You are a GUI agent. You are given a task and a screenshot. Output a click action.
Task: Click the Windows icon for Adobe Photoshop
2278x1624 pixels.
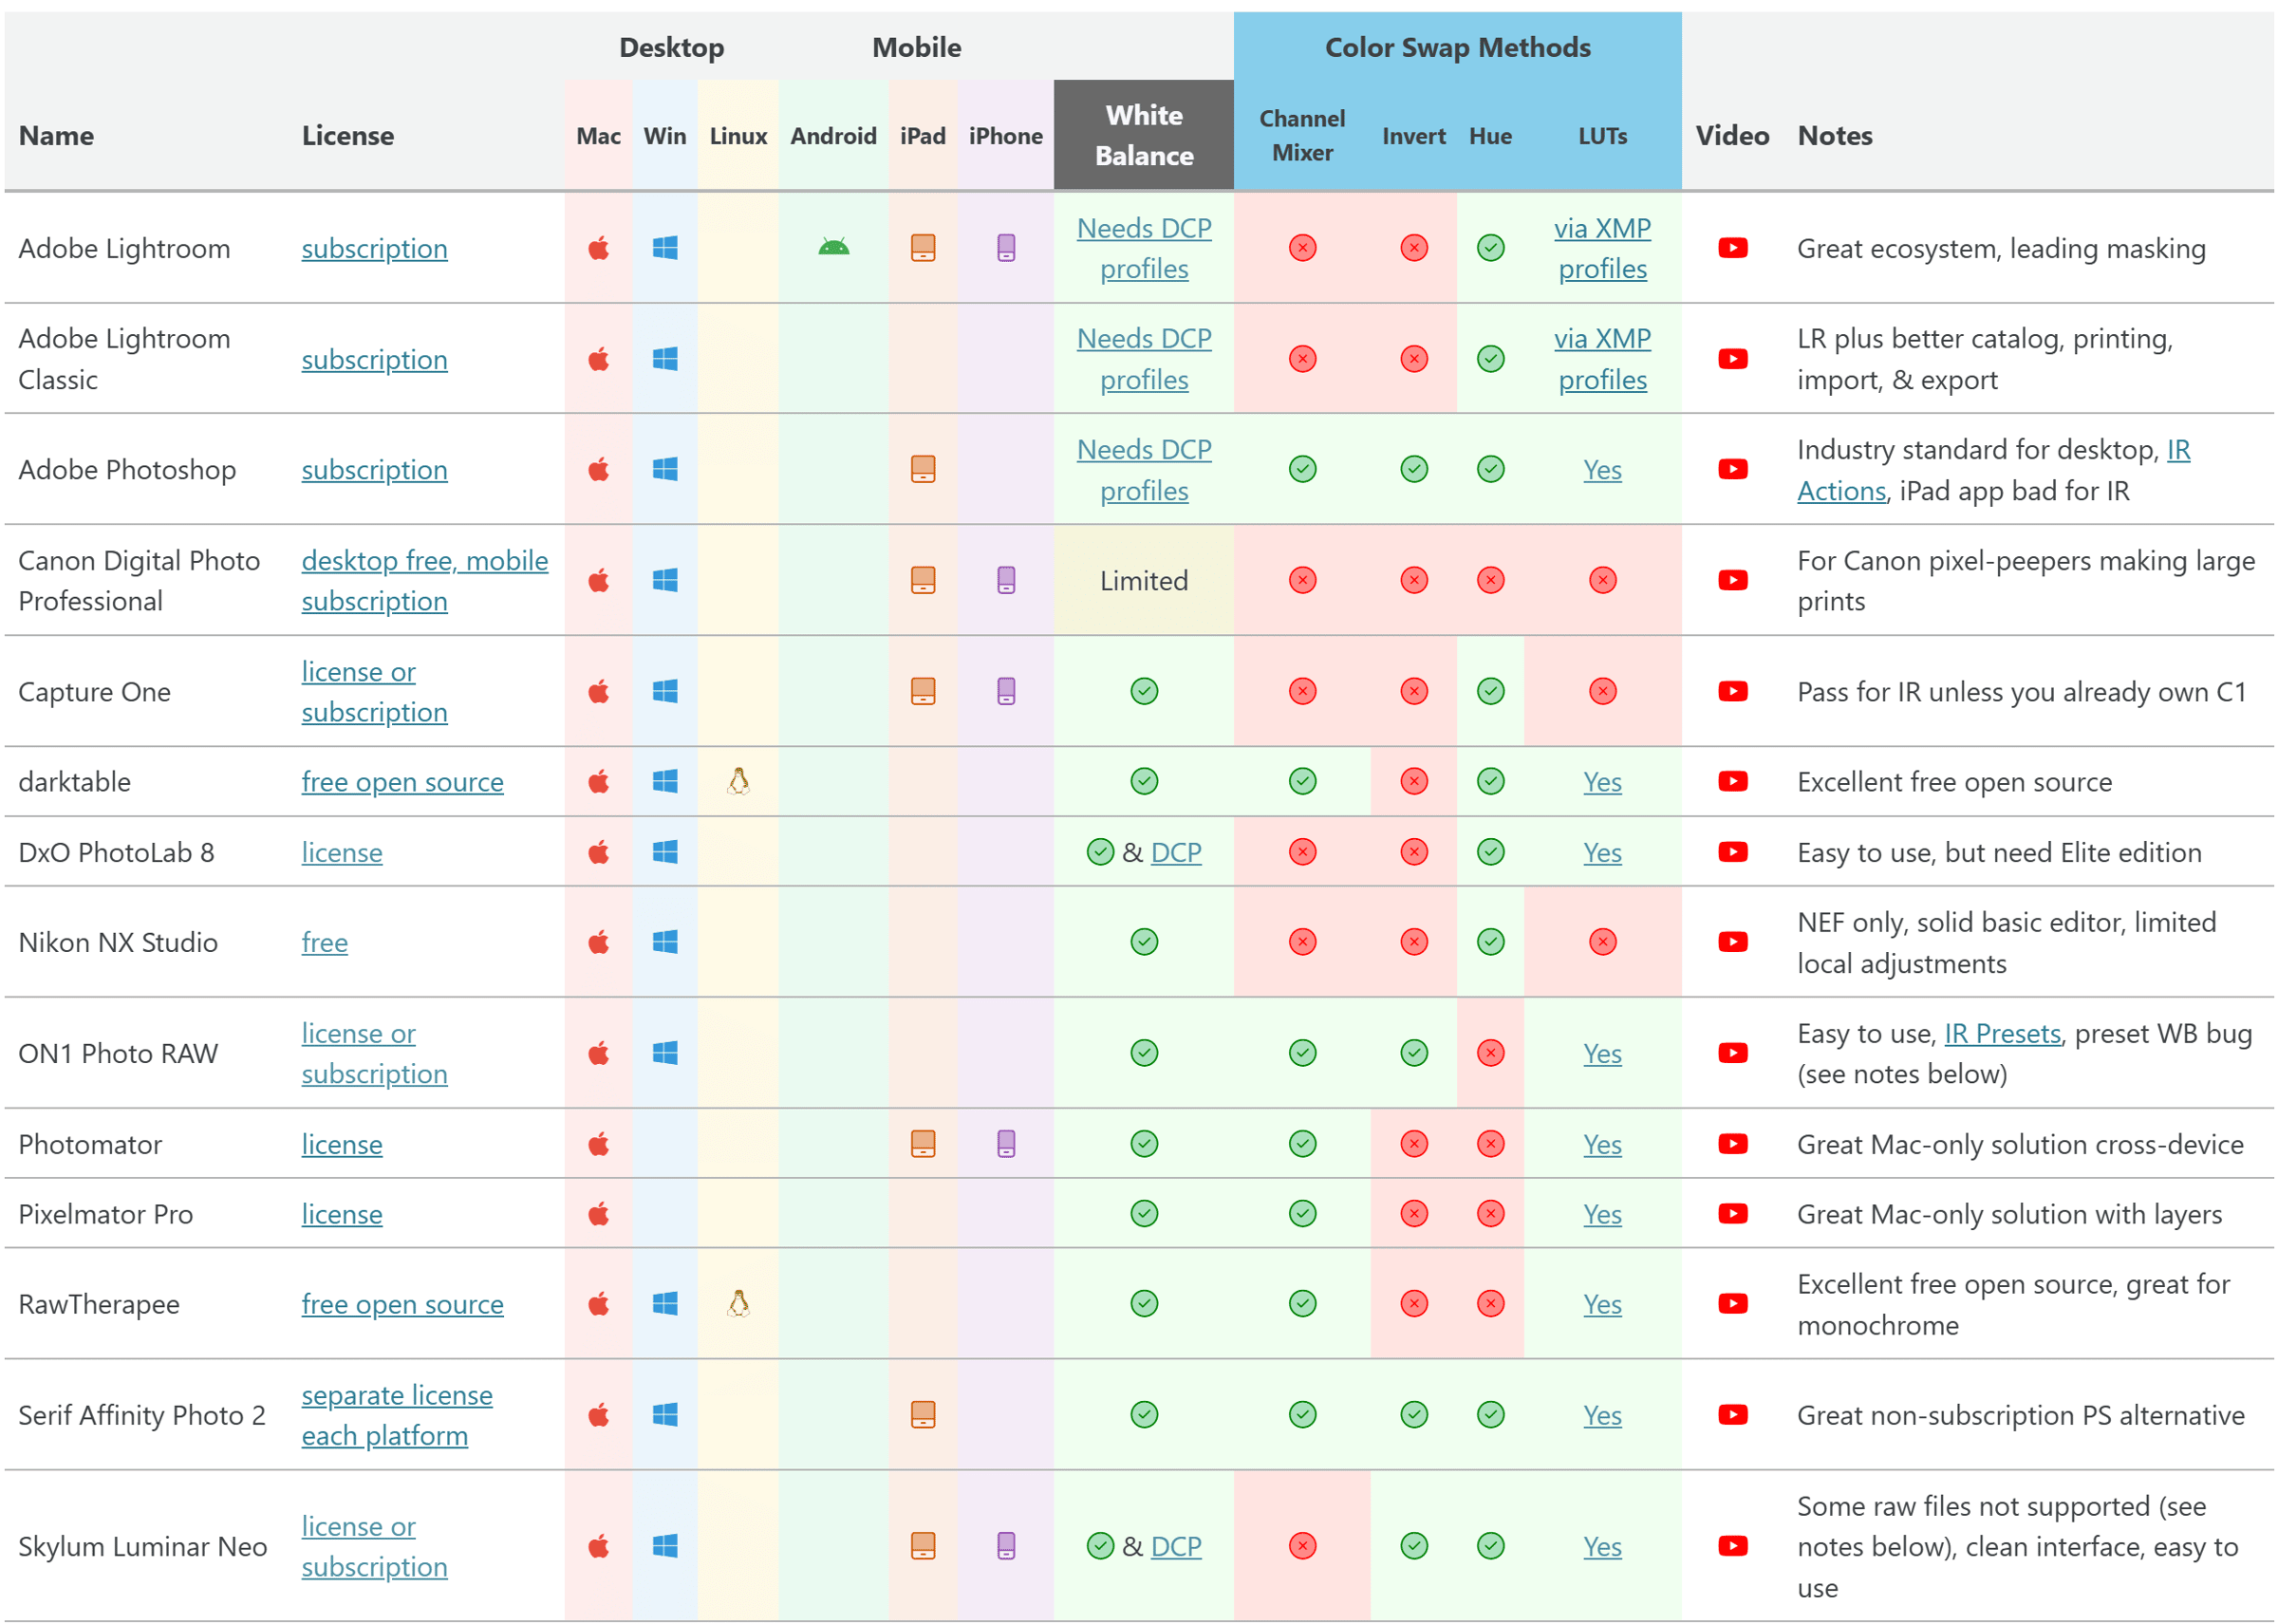pyautogui.click(x=665, y=469)
